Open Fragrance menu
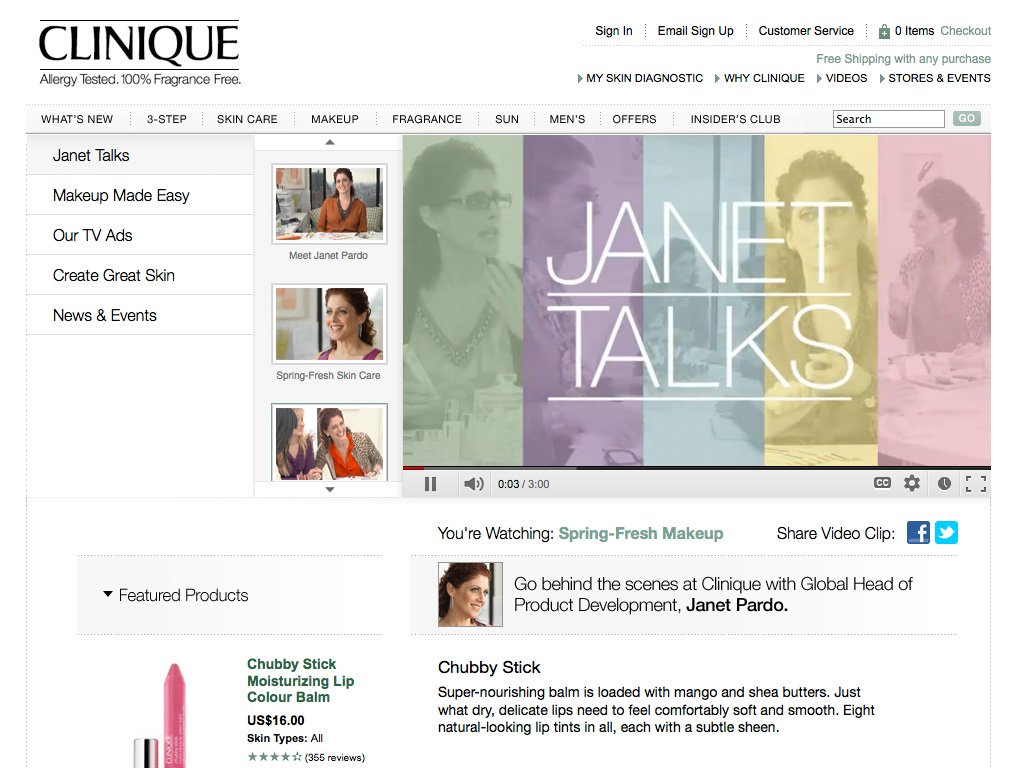Image resolution: width=1024 pixels, height=768 pixels. pyautogui.click(x=426, y=119)
